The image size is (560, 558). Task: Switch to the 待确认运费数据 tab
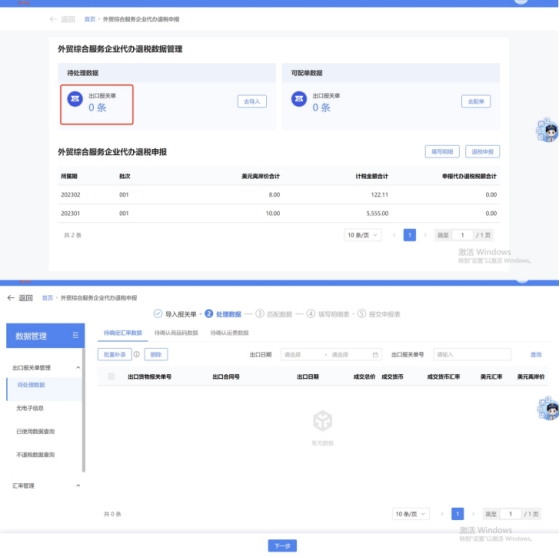click(229, 333)
